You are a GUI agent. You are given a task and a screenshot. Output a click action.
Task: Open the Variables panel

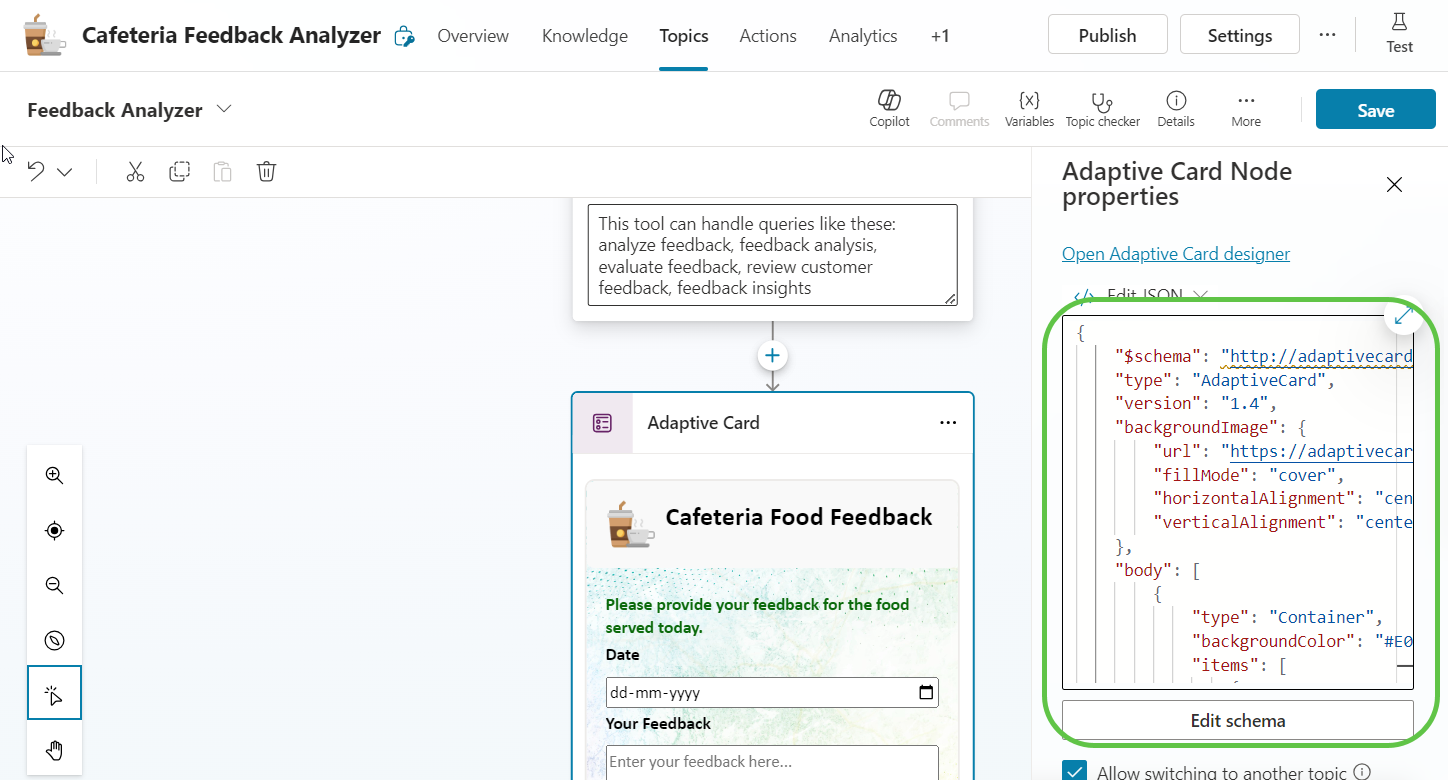(1029, 108)
